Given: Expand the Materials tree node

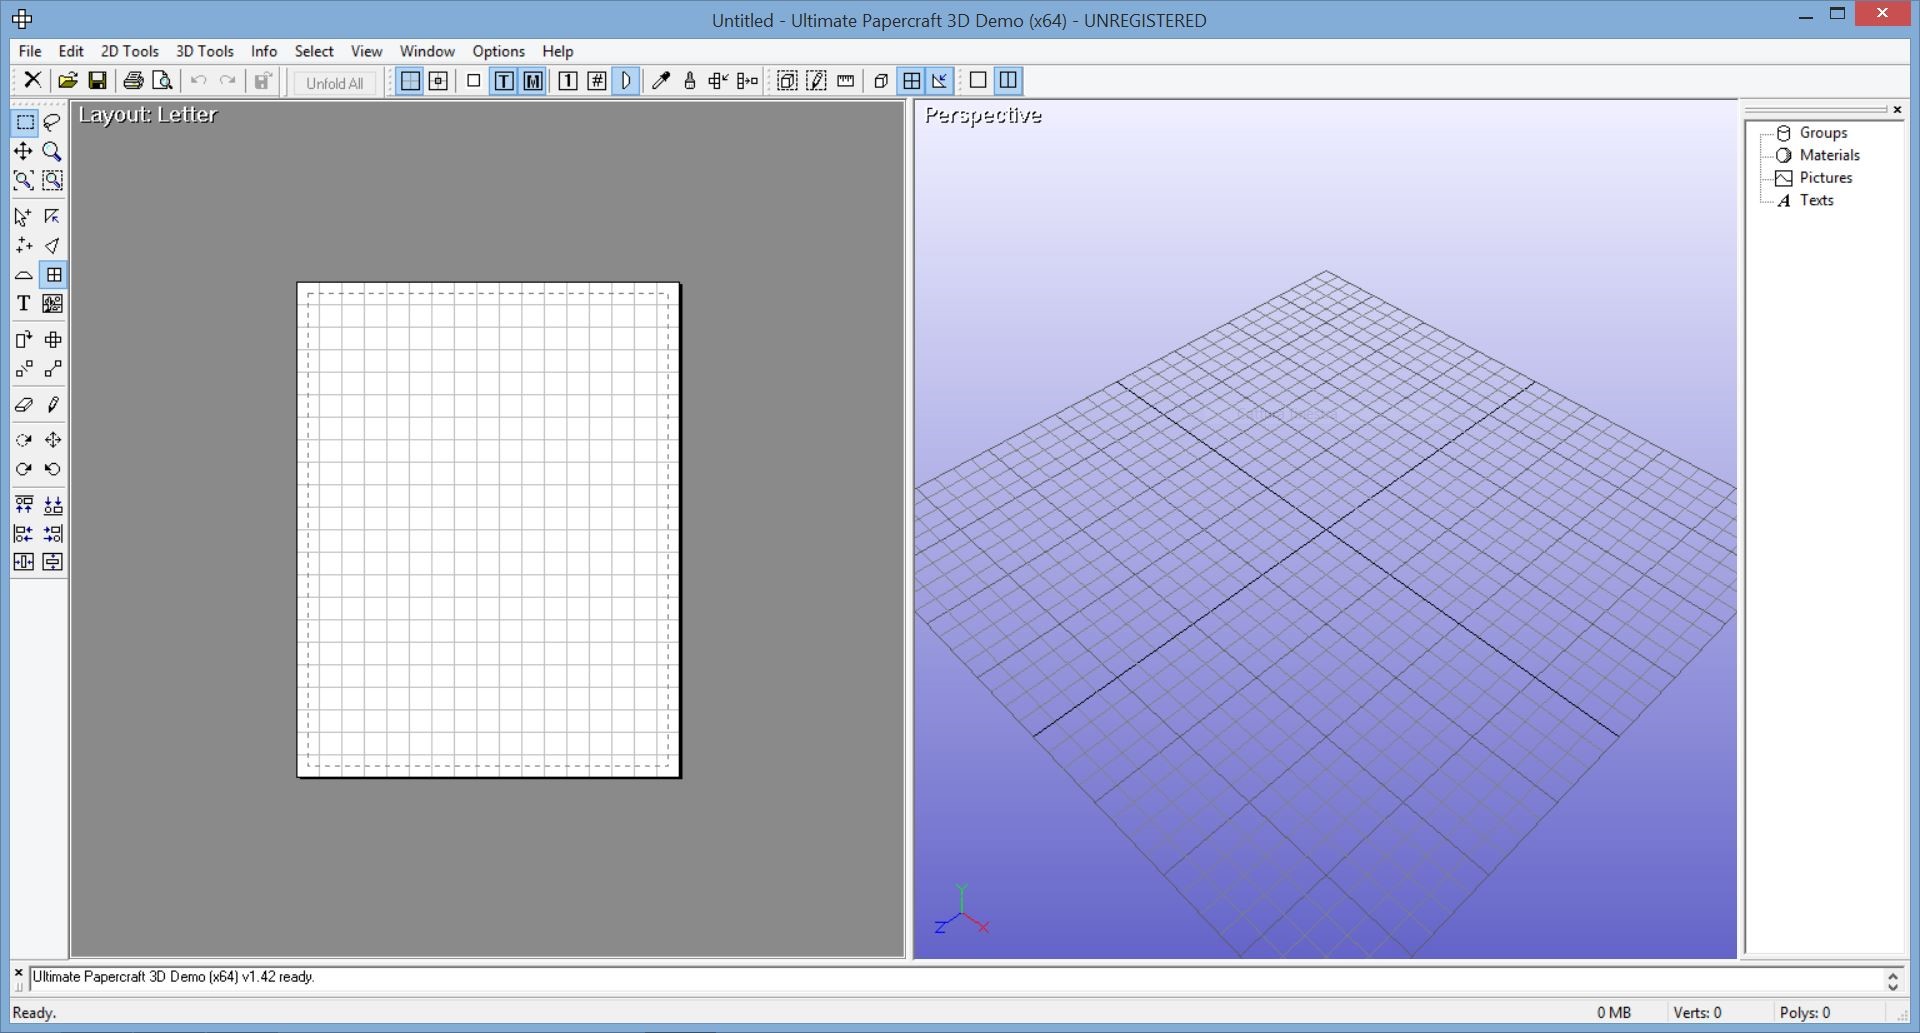Looking at the screenshot, I should point(1828,155).
